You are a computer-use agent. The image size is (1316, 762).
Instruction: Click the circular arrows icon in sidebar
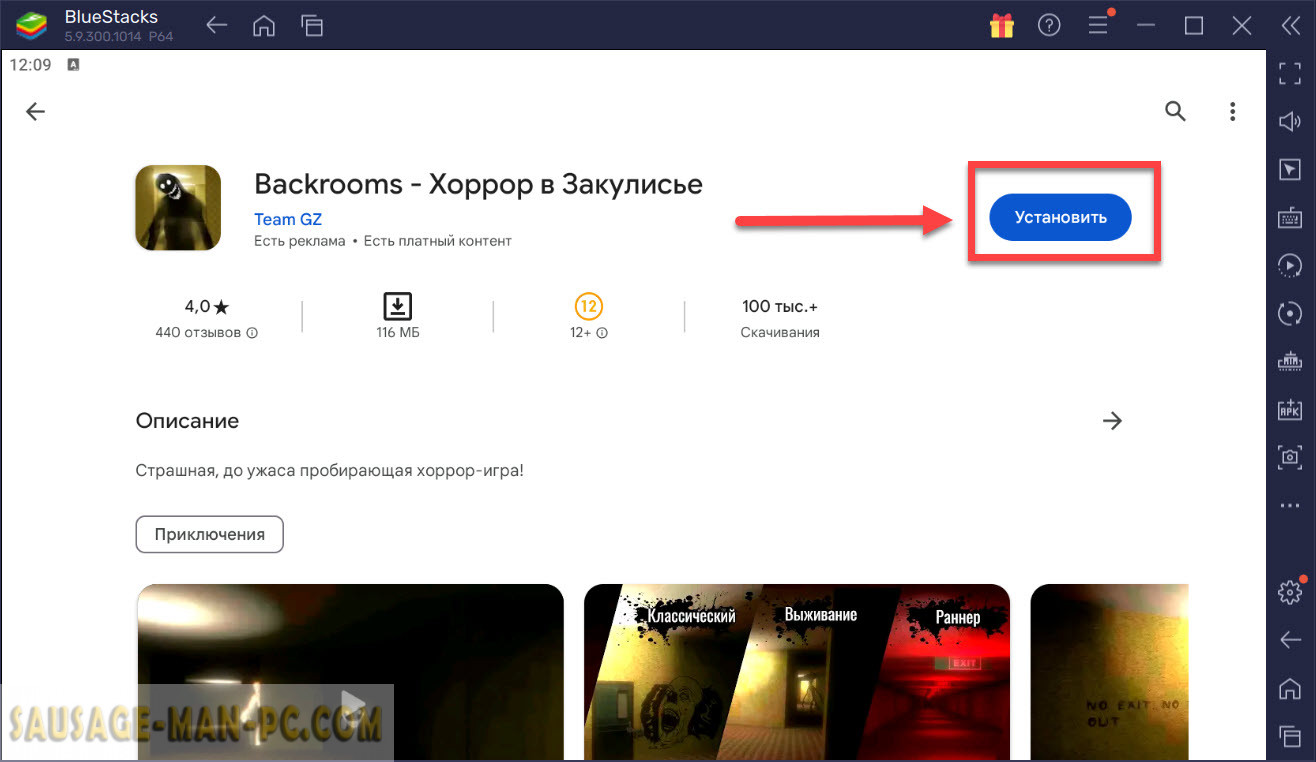click(x=1290, y=313)
